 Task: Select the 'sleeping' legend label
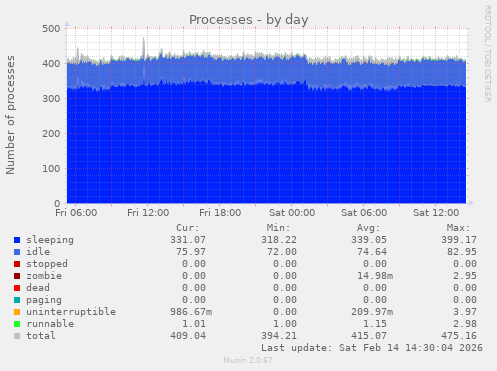pyautogui.click(x=50, y=240)
